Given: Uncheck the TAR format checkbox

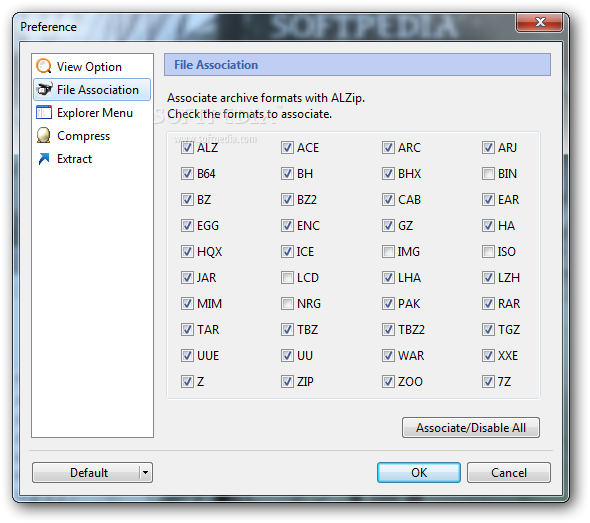Looking at the screenshot, I should point(187,330).
